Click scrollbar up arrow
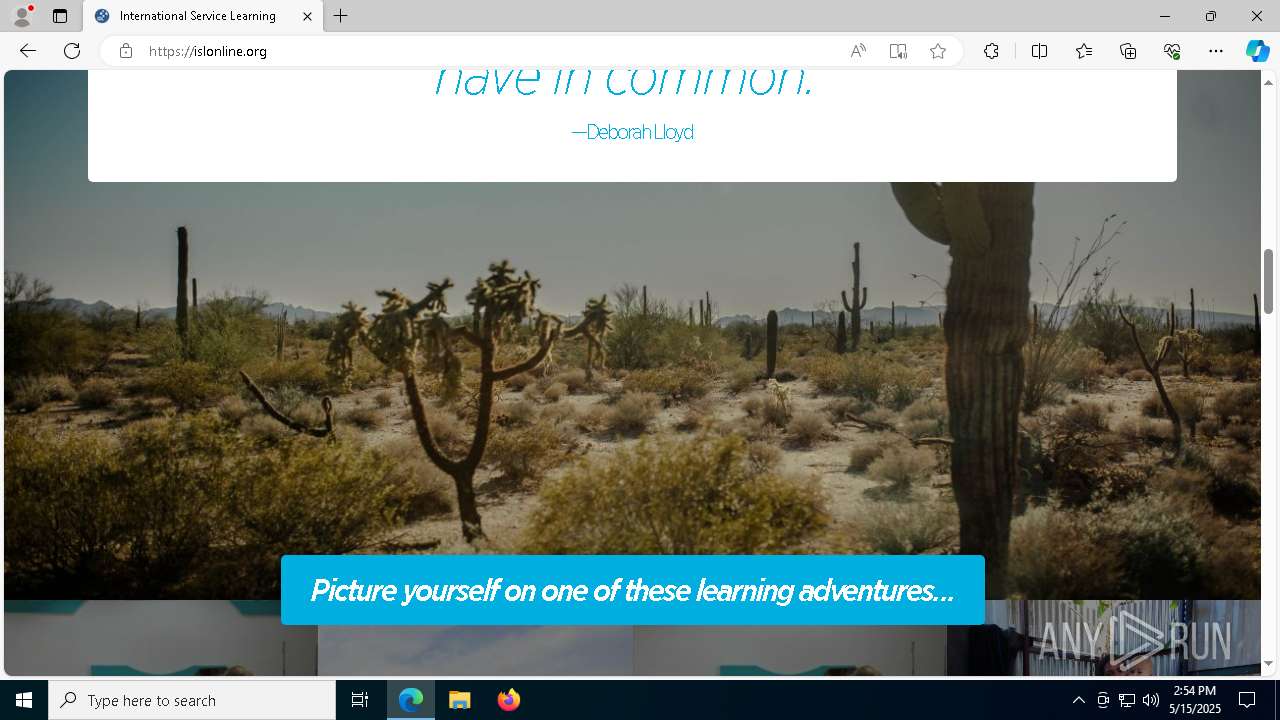The height and width of the screenshot is (720, 1280). [1268, 81]
